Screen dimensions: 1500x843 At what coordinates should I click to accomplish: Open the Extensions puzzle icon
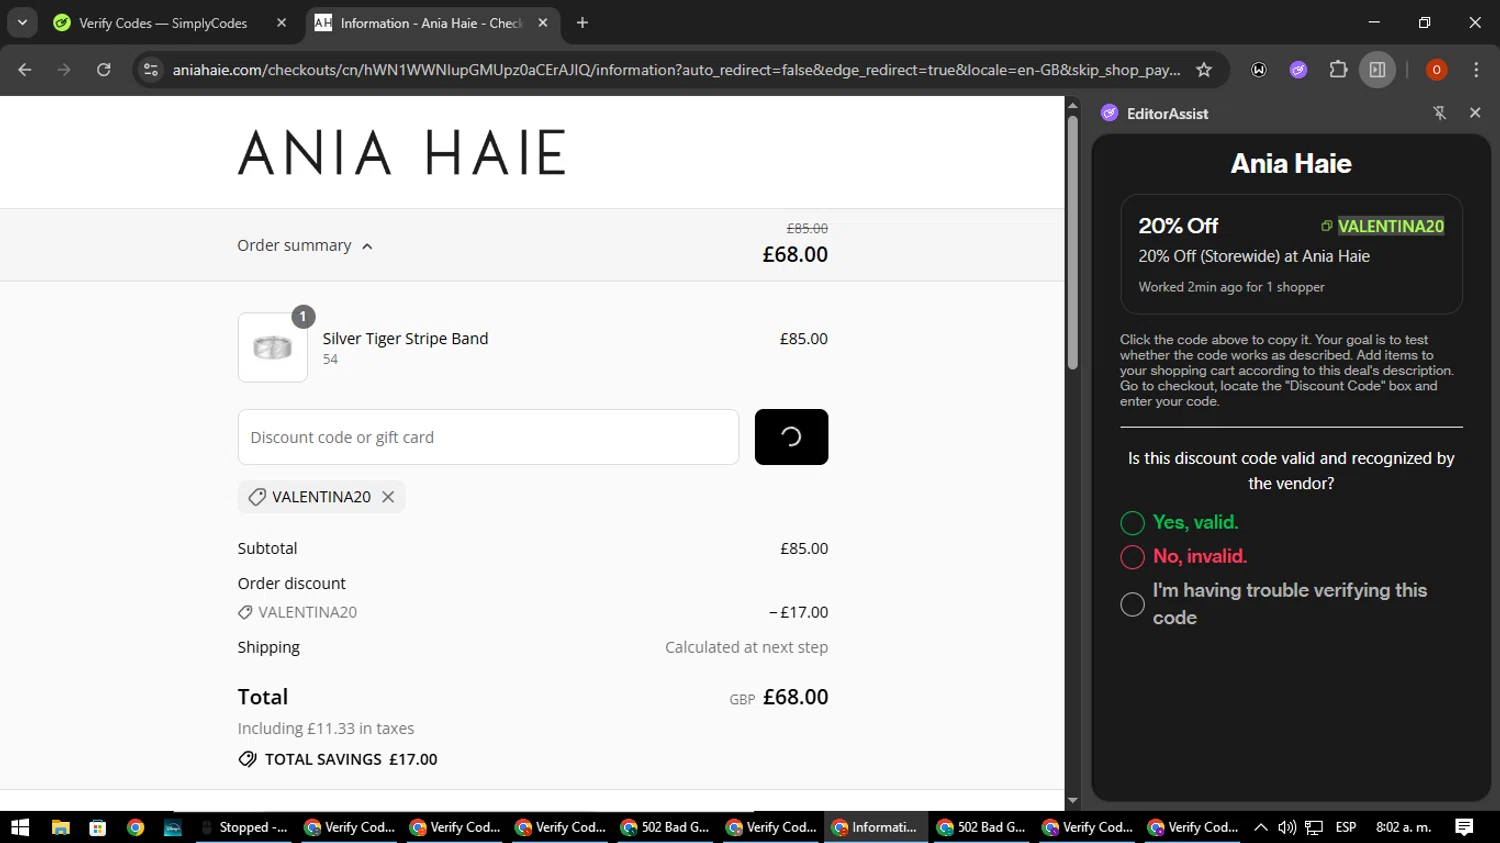(1338, 70)
